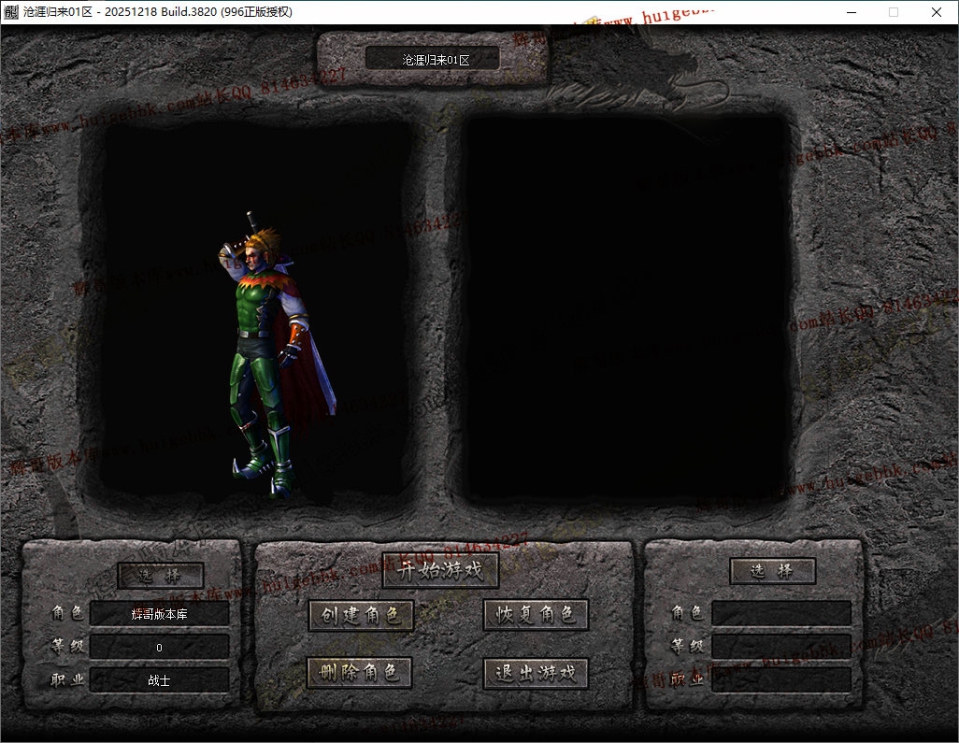The image size is (959, 743).
Task: Click the 恢复角色 restore character button
Action: point(536,615)
